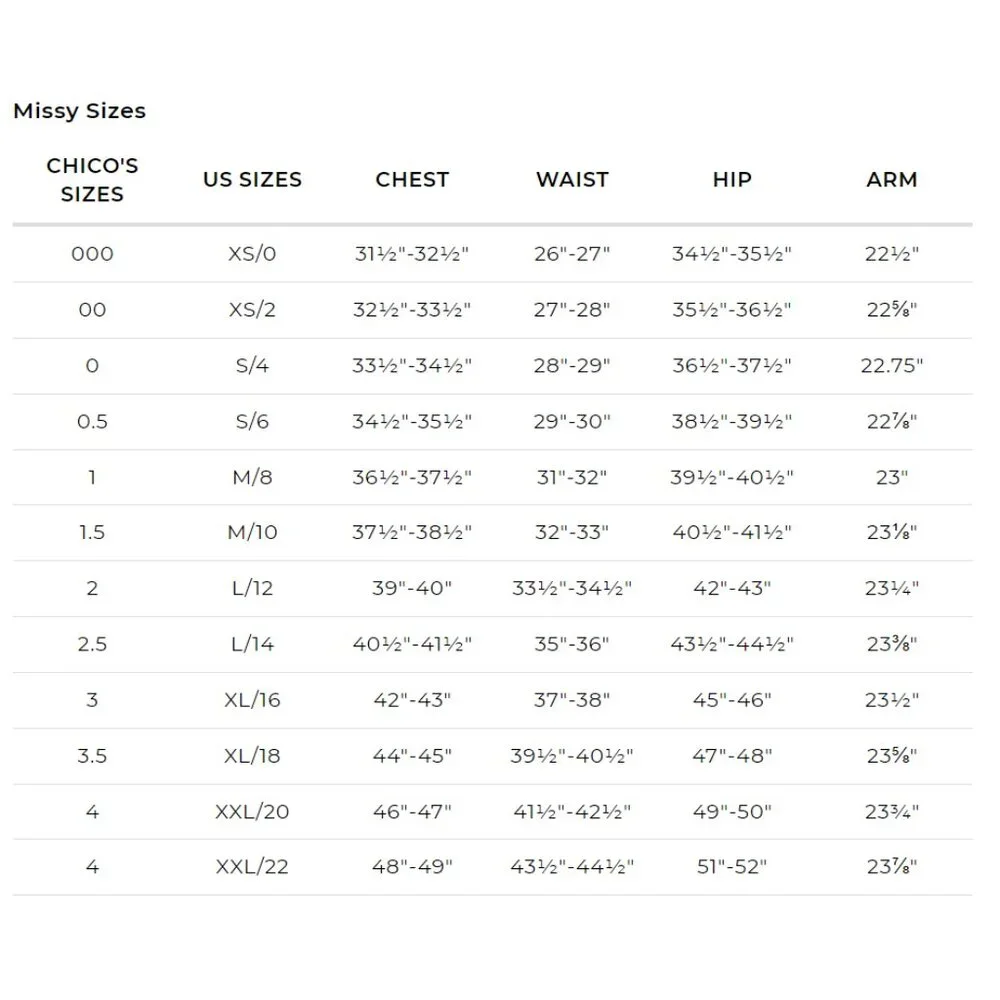Click the ARM column header
This screenshot has height=1000, width=1000.
(892, 180)
